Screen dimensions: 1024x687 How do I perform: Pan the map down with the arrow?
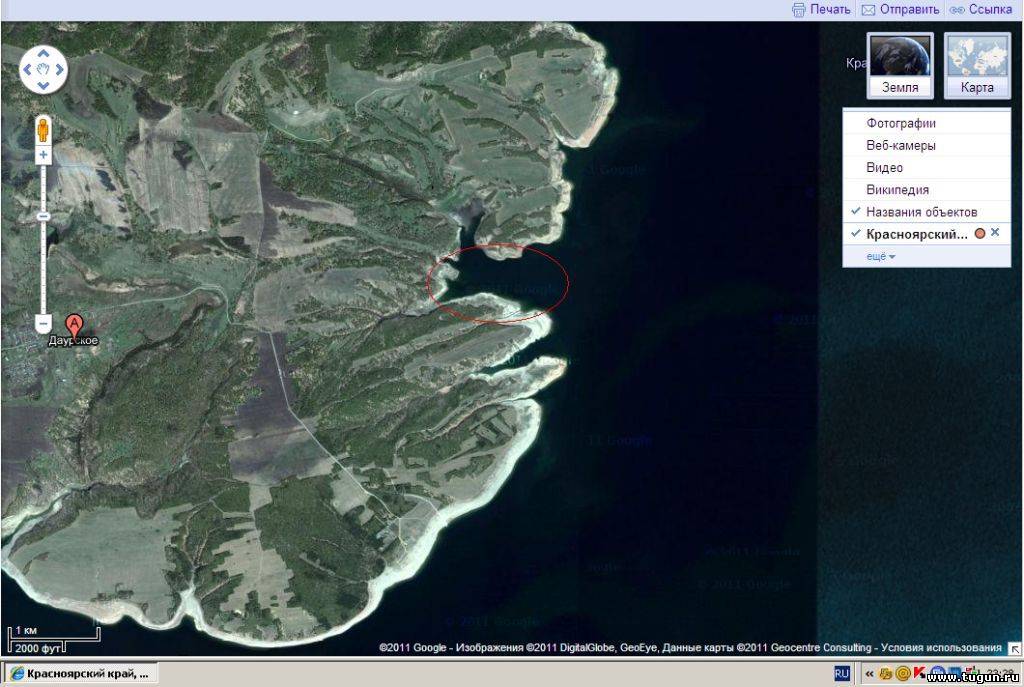(43, 85)
